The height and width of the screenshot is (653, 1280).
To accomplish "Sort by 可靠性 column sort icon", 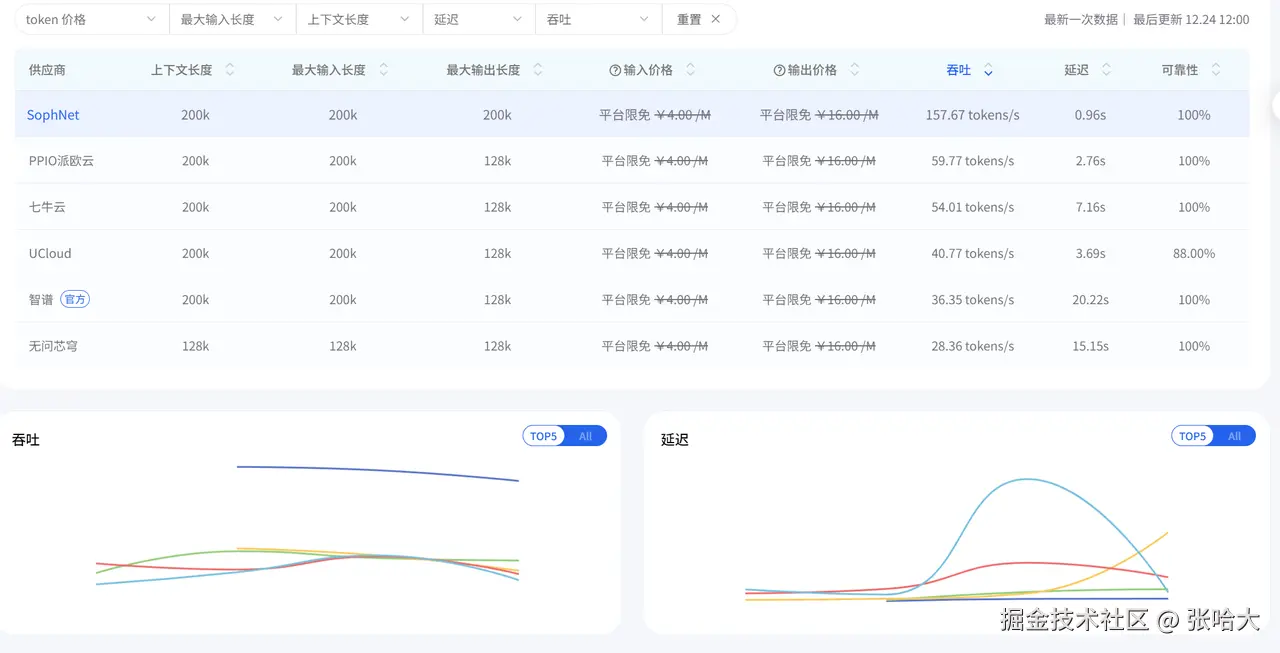I will [1216, 70].
